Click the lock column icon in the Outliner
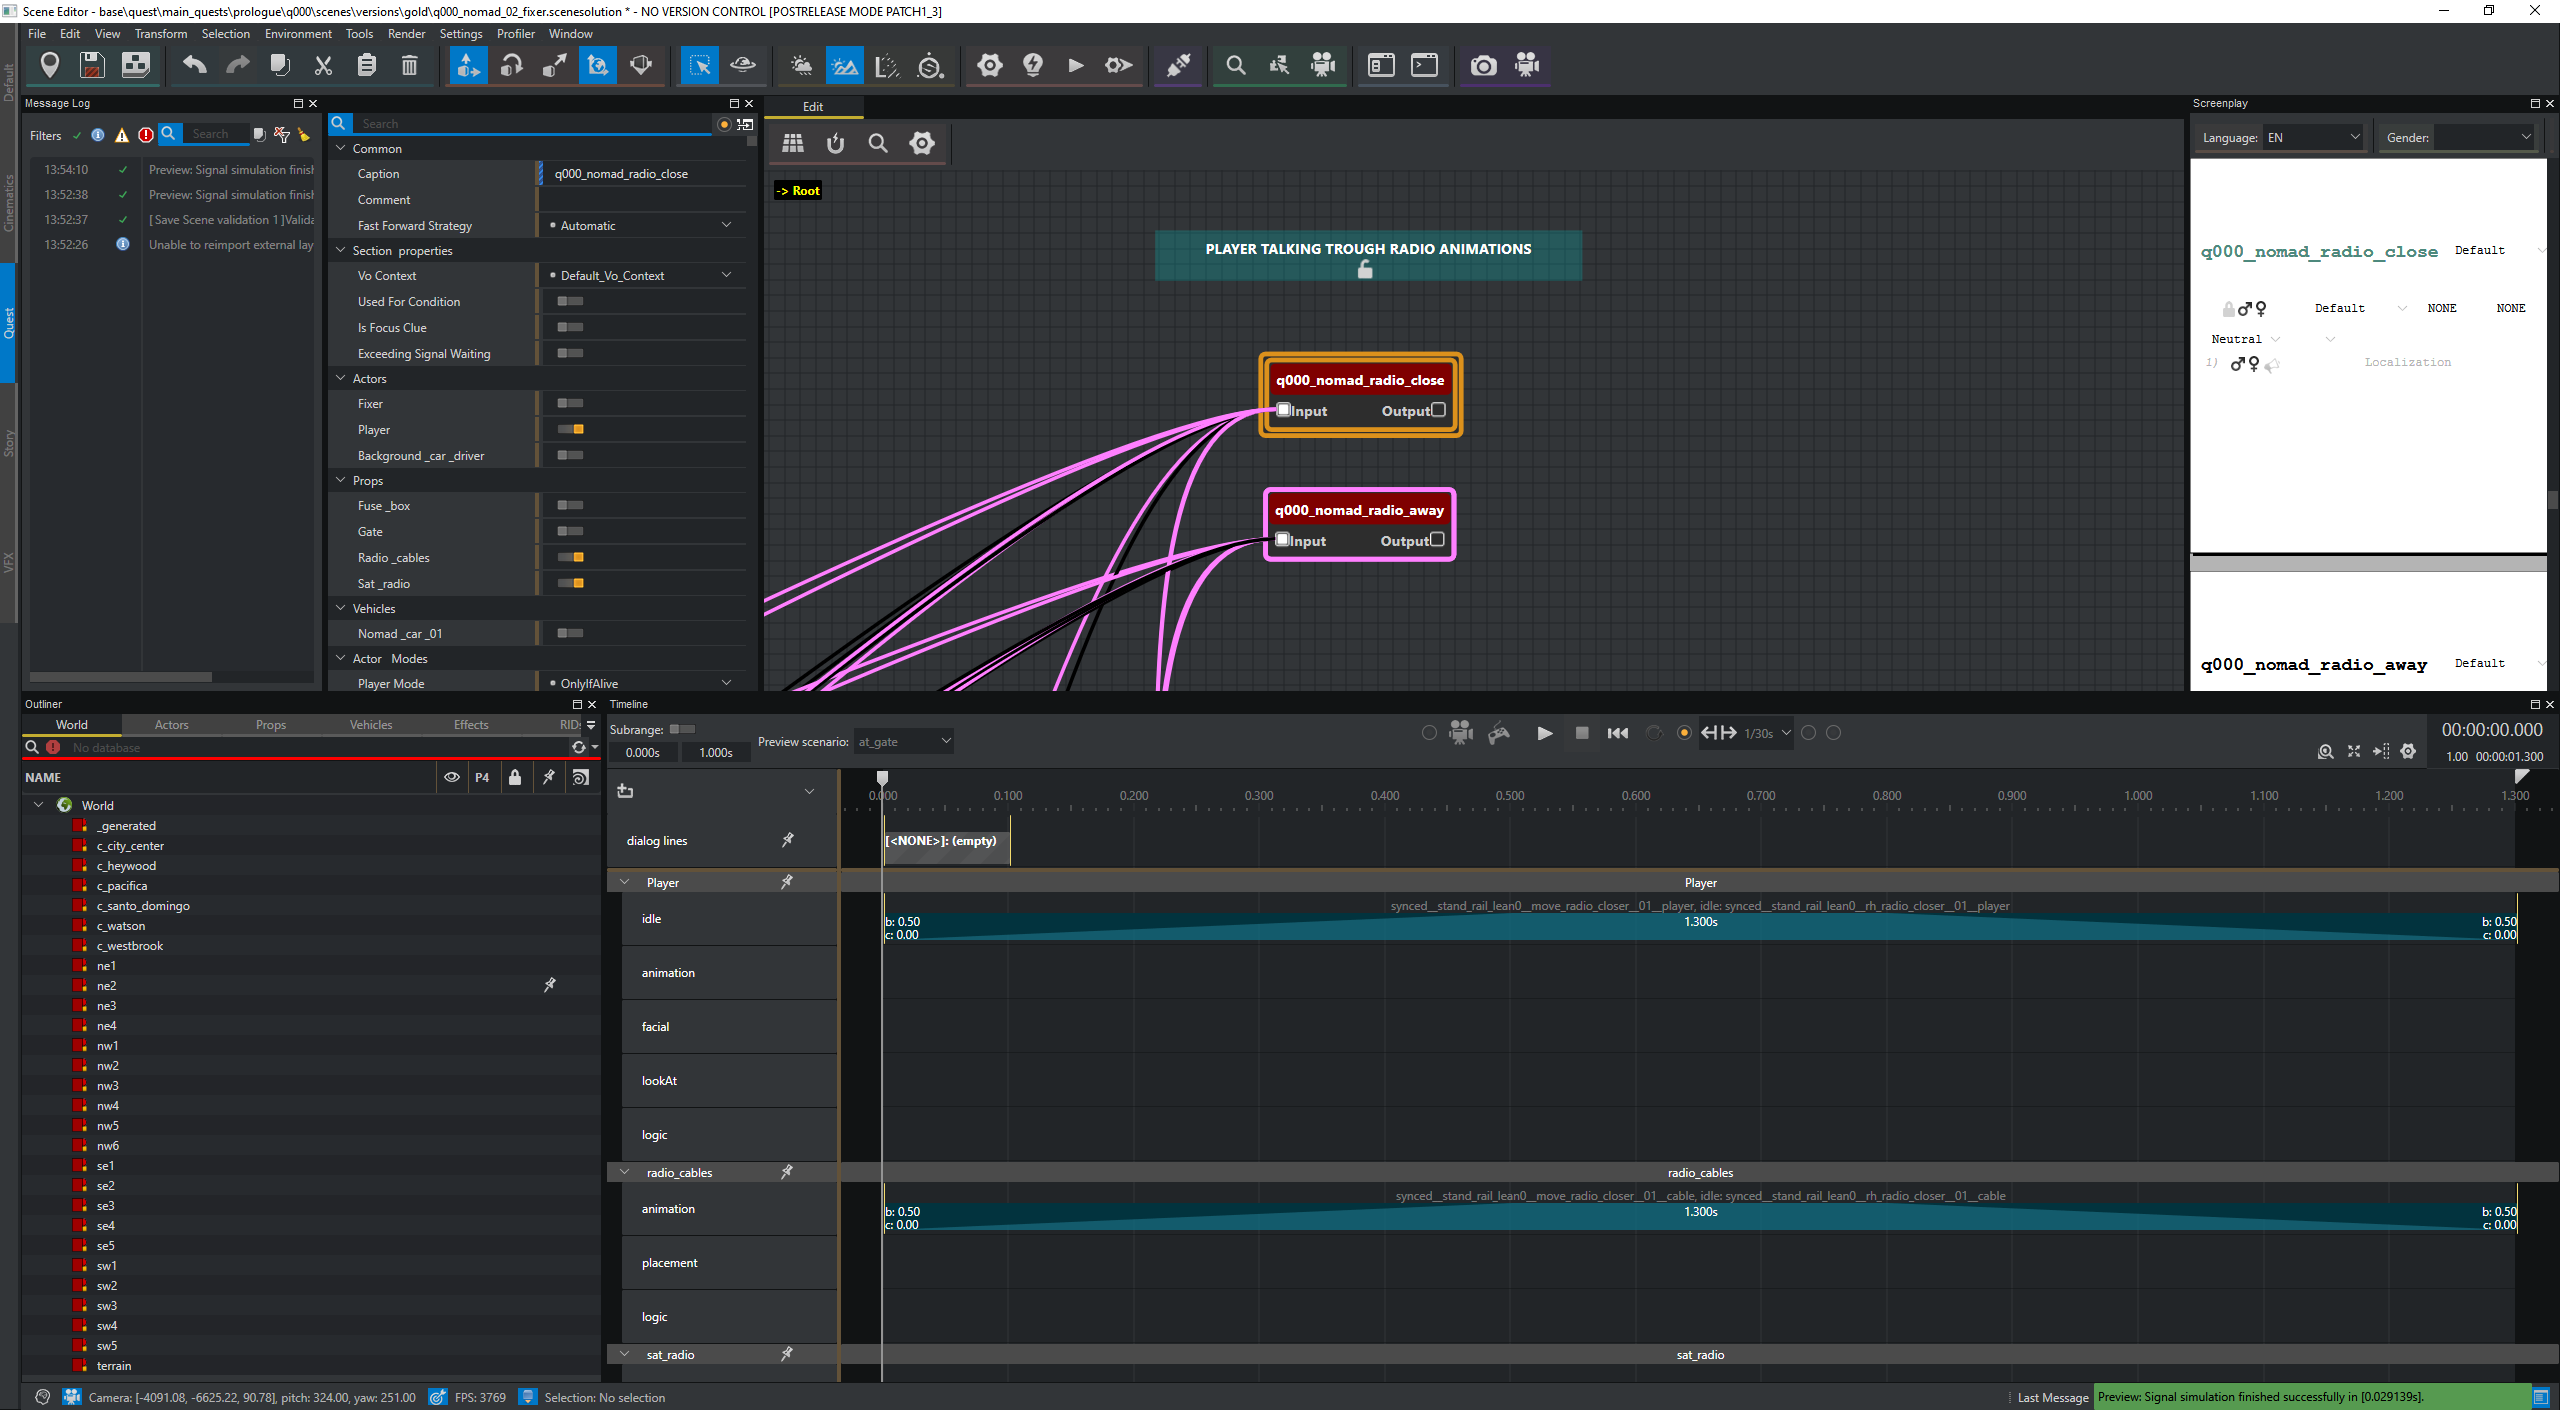 [515, 777]
